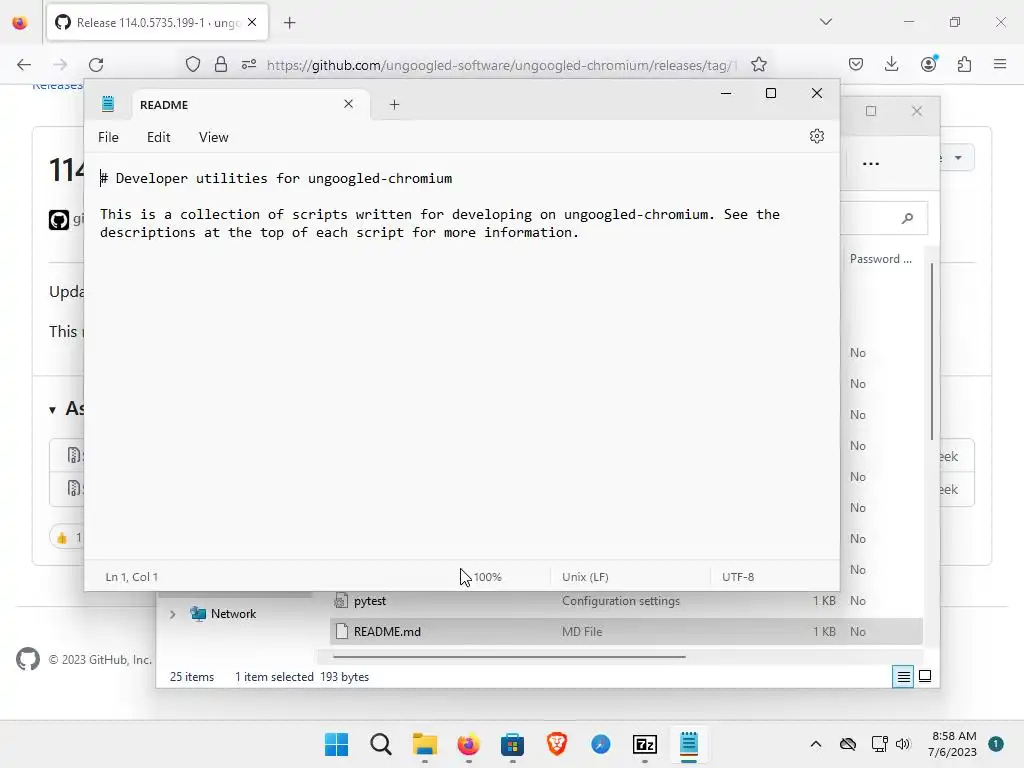Click the site security padlock icon

click(221, 64)
